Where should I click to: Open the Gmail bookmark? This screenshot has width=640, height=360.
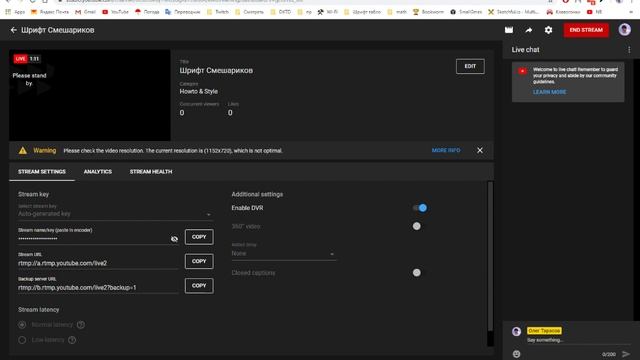coord(85,12)
